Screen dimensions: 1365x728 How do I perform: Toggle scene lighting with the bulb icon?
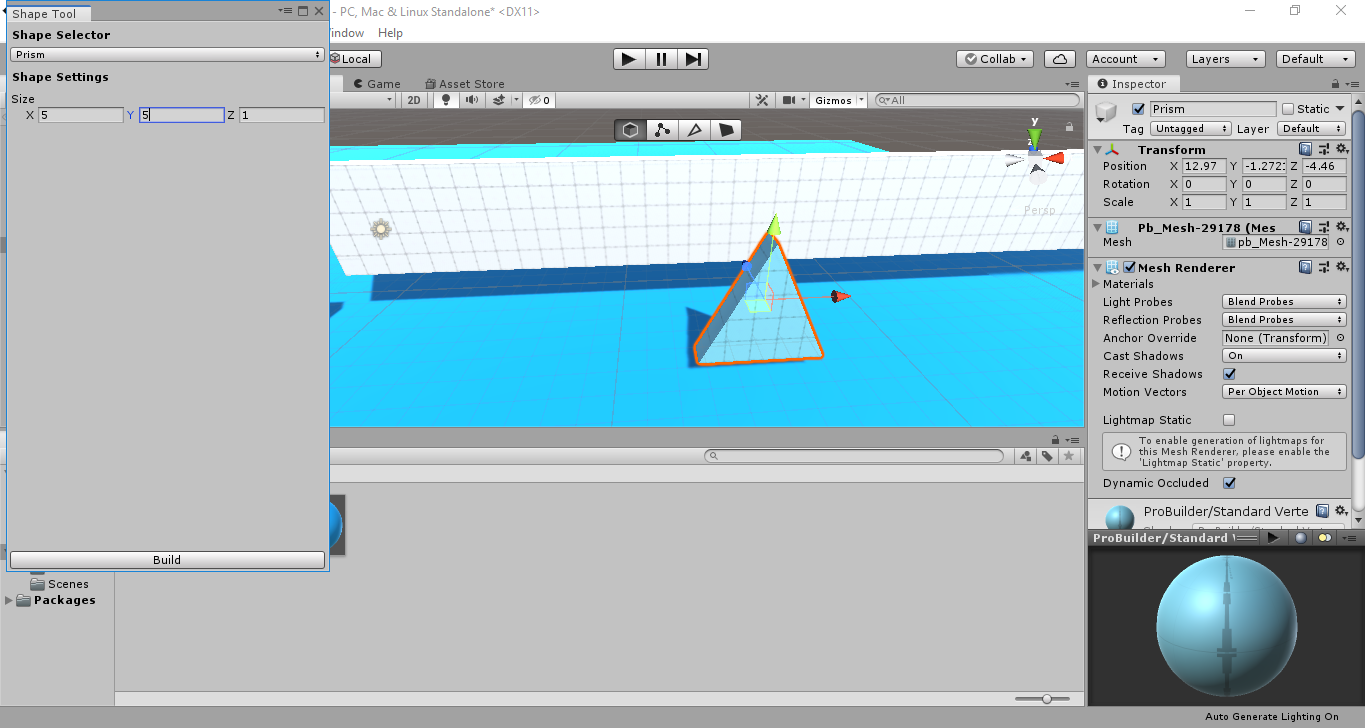pyautogui.click(x=444, y=100)
